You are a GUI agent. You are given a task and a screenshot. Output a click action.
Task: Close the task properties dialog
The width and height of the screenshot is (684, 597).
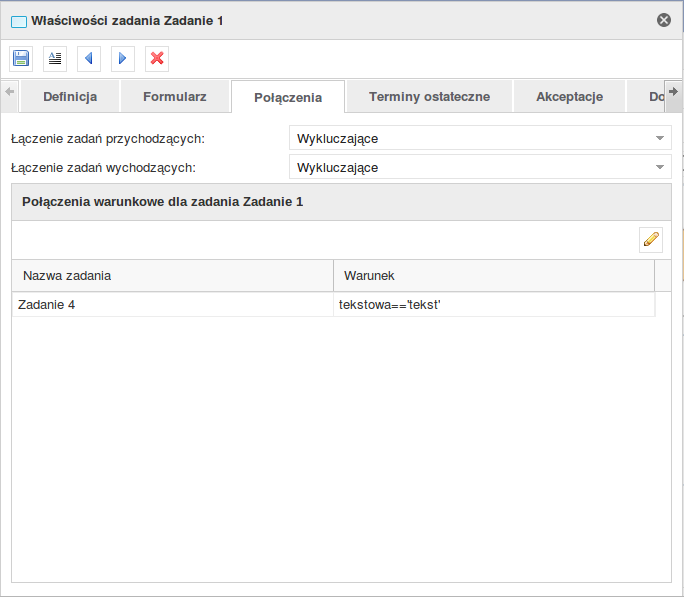664,20
